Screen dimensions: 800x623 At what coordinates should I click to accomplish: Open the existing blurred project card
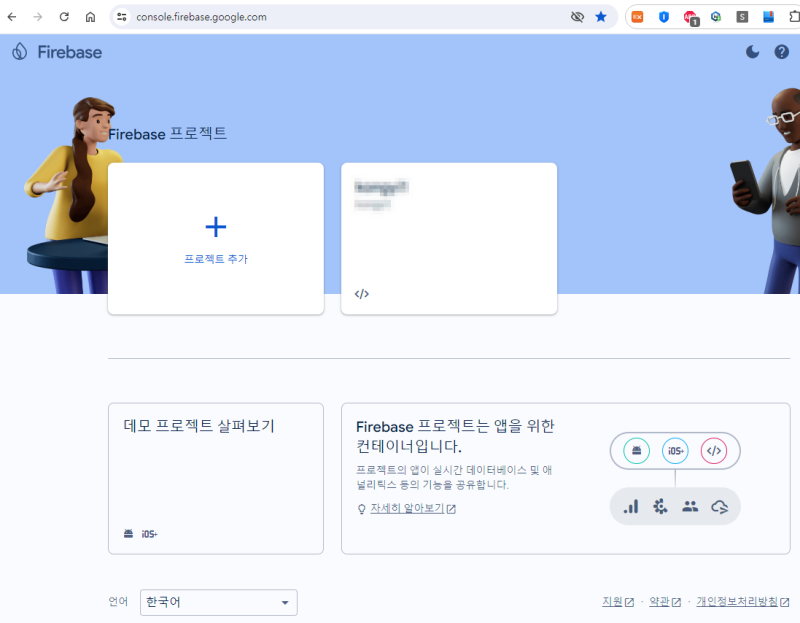point(449,238)
